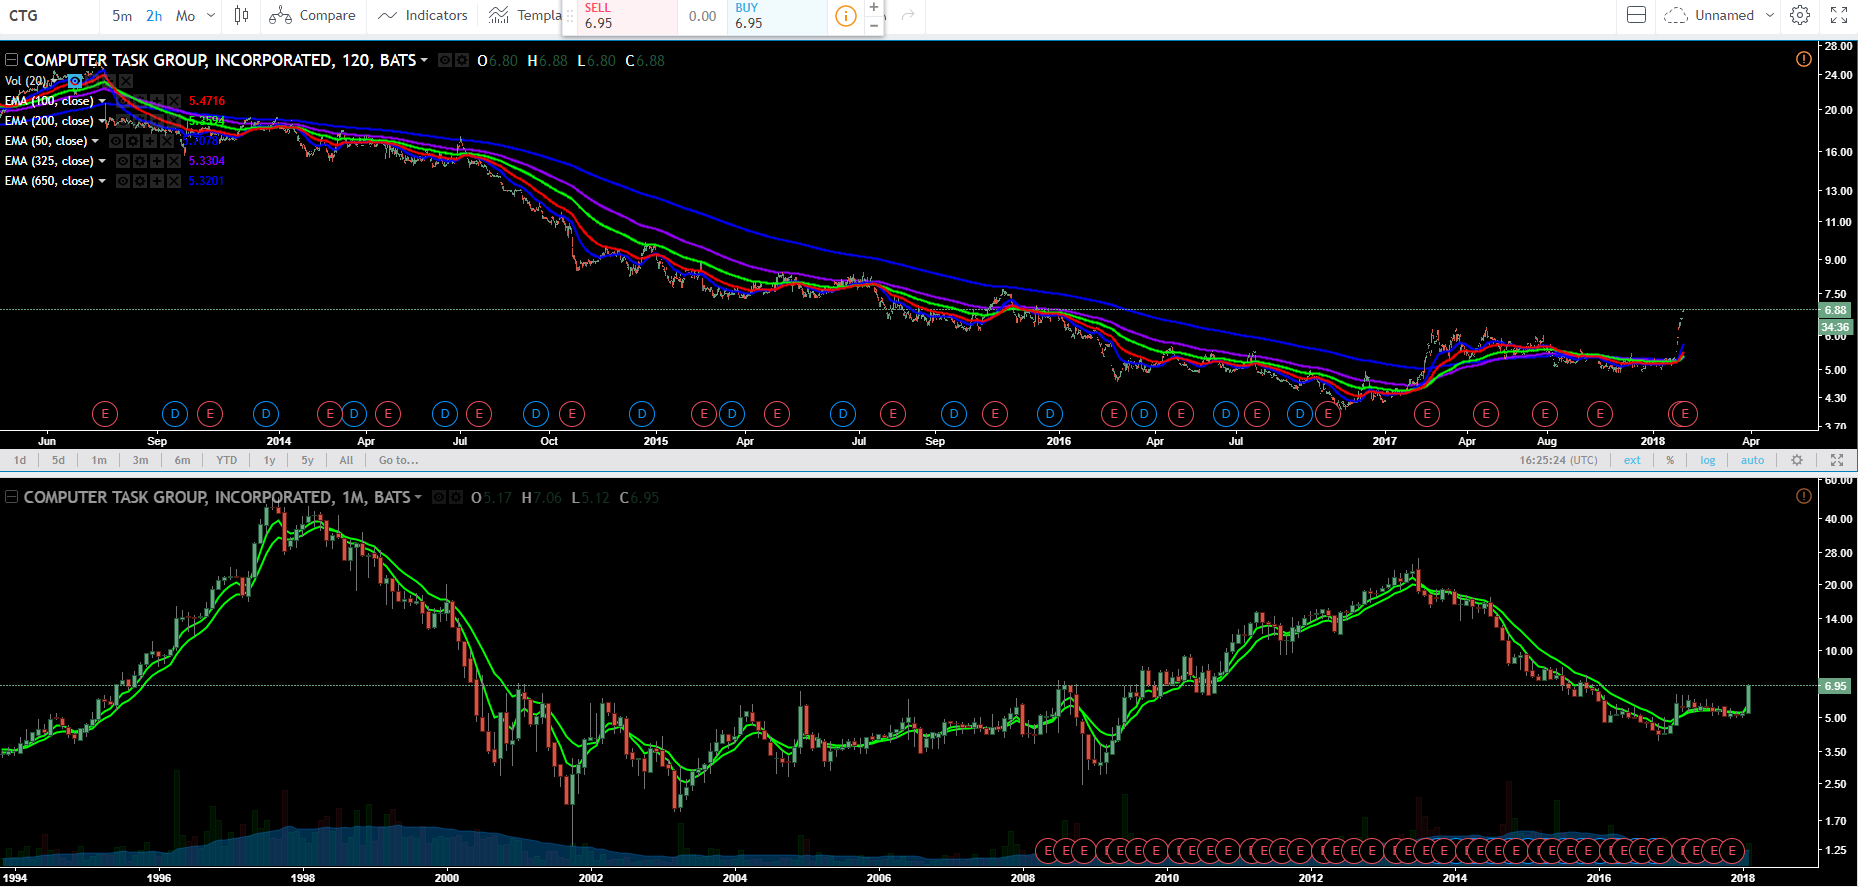Expand EMA (325, close) dropdown arrow

102,161
